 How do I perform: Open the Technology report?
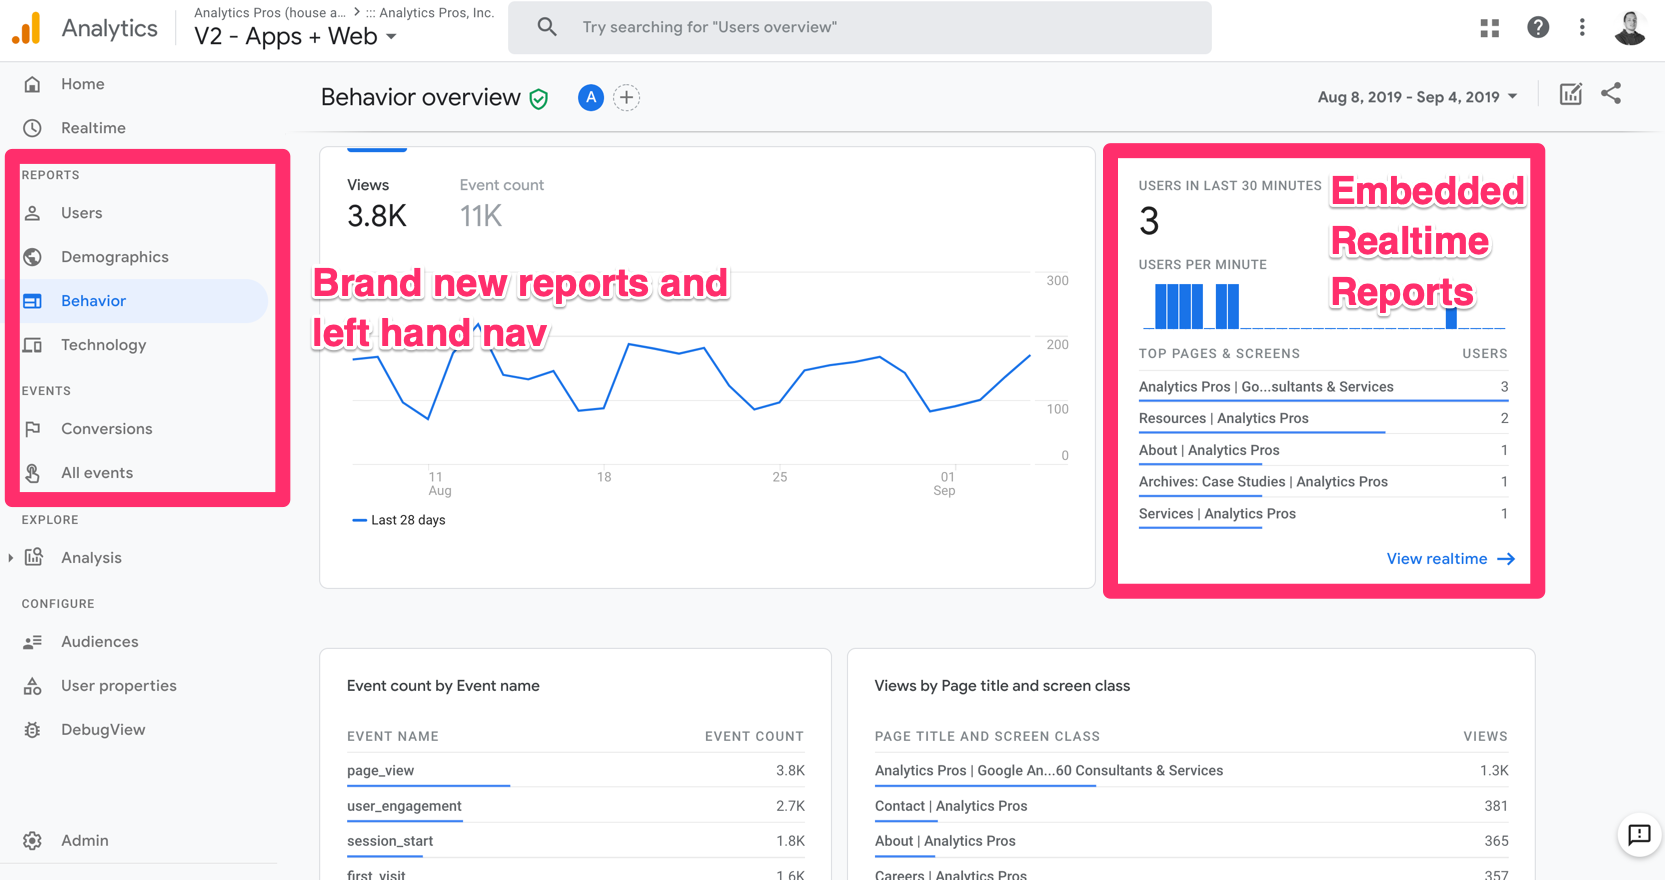click(x=104, y=345)
